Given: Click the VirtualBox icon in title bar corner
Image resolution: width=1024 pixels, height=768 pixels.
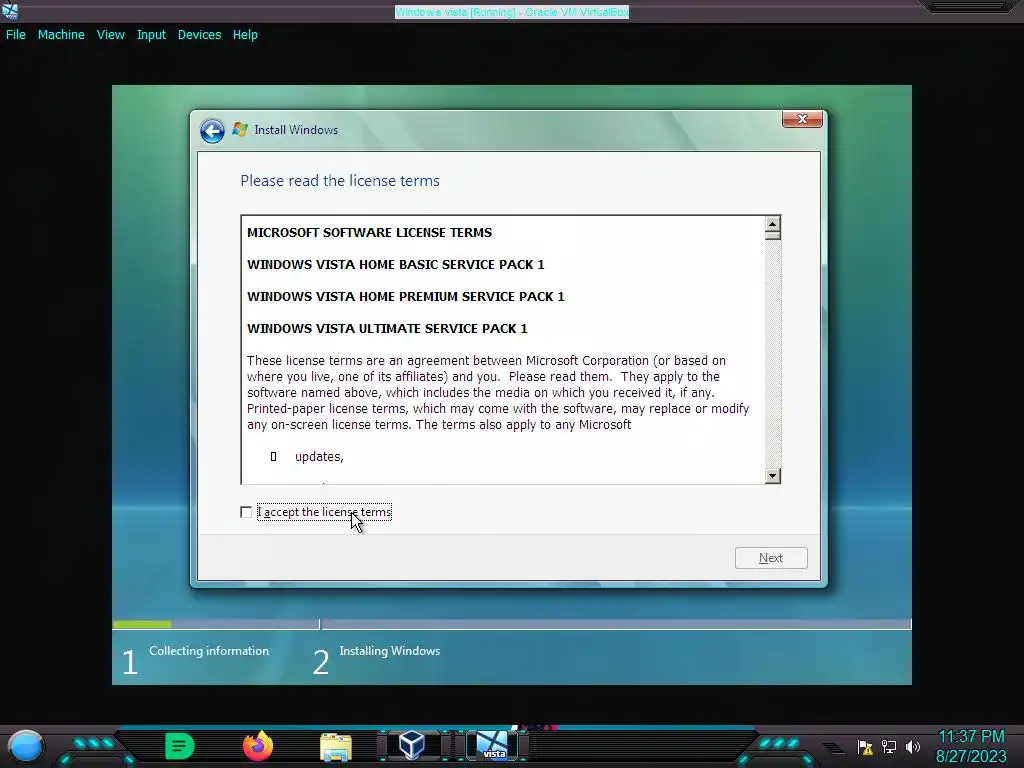Looking at the screenshot, I should coord(10,10).
